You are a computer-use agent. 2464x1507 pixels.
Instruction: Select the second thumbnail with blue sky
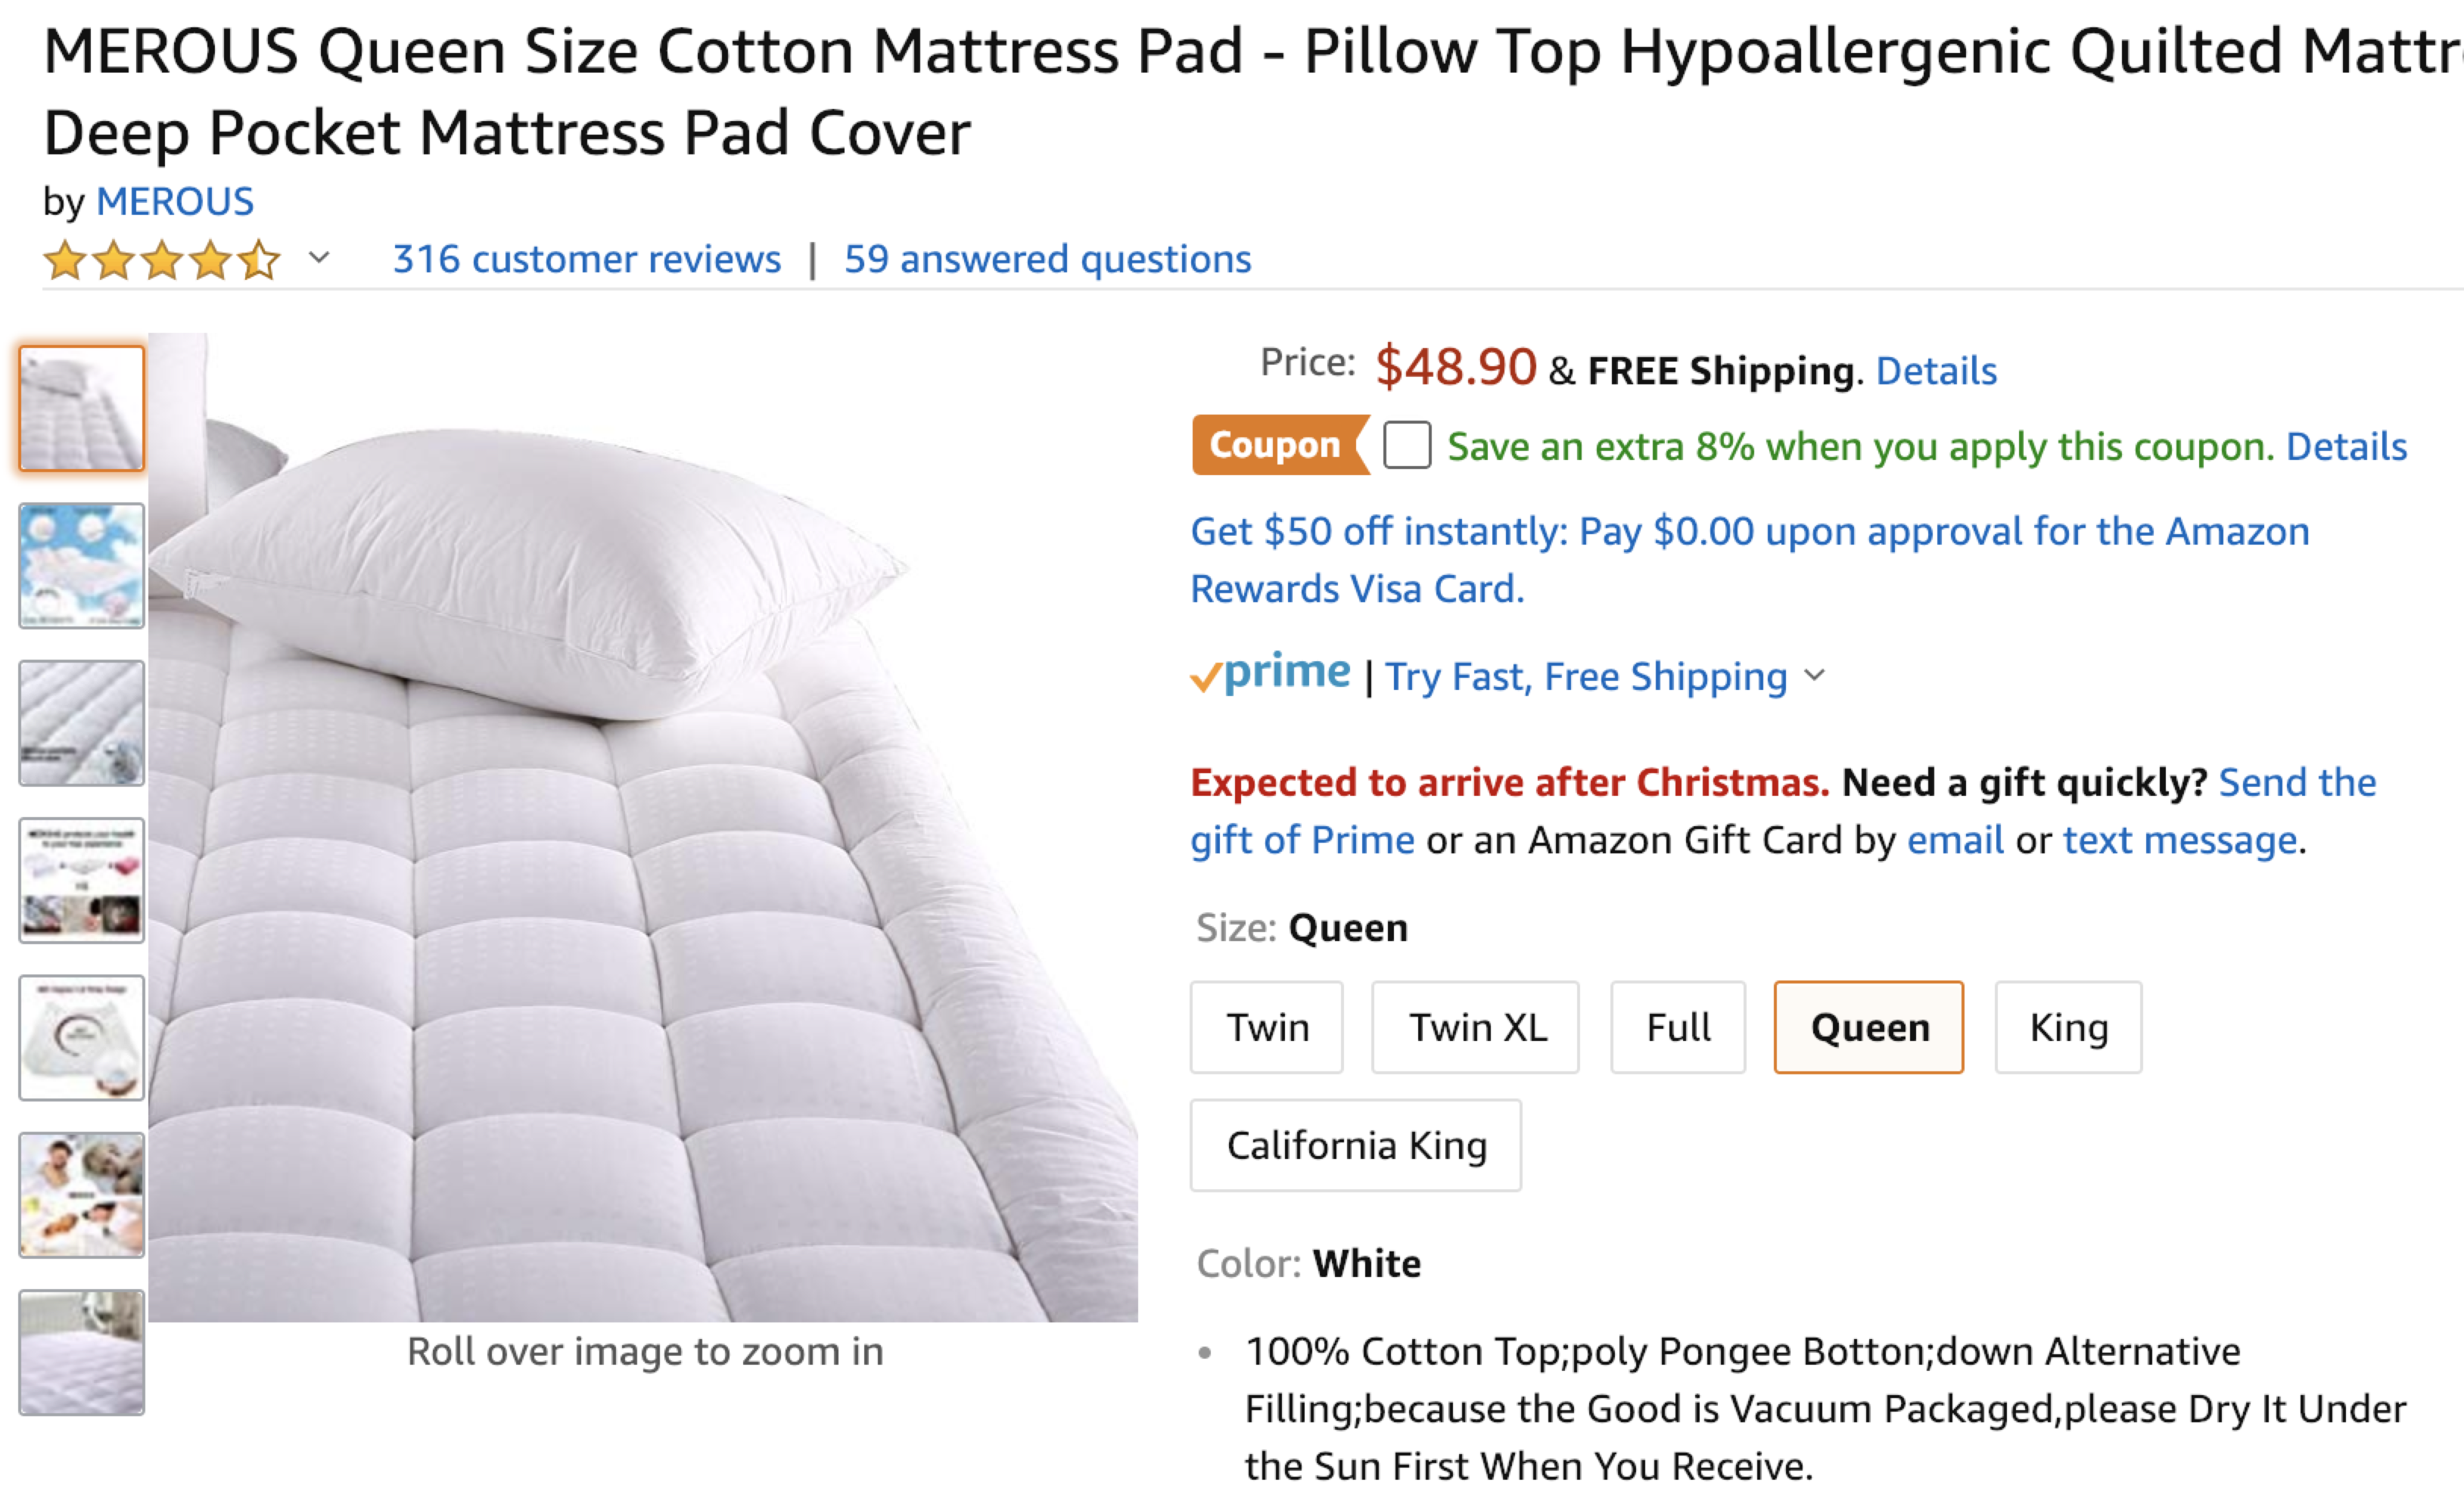point(82,566)
